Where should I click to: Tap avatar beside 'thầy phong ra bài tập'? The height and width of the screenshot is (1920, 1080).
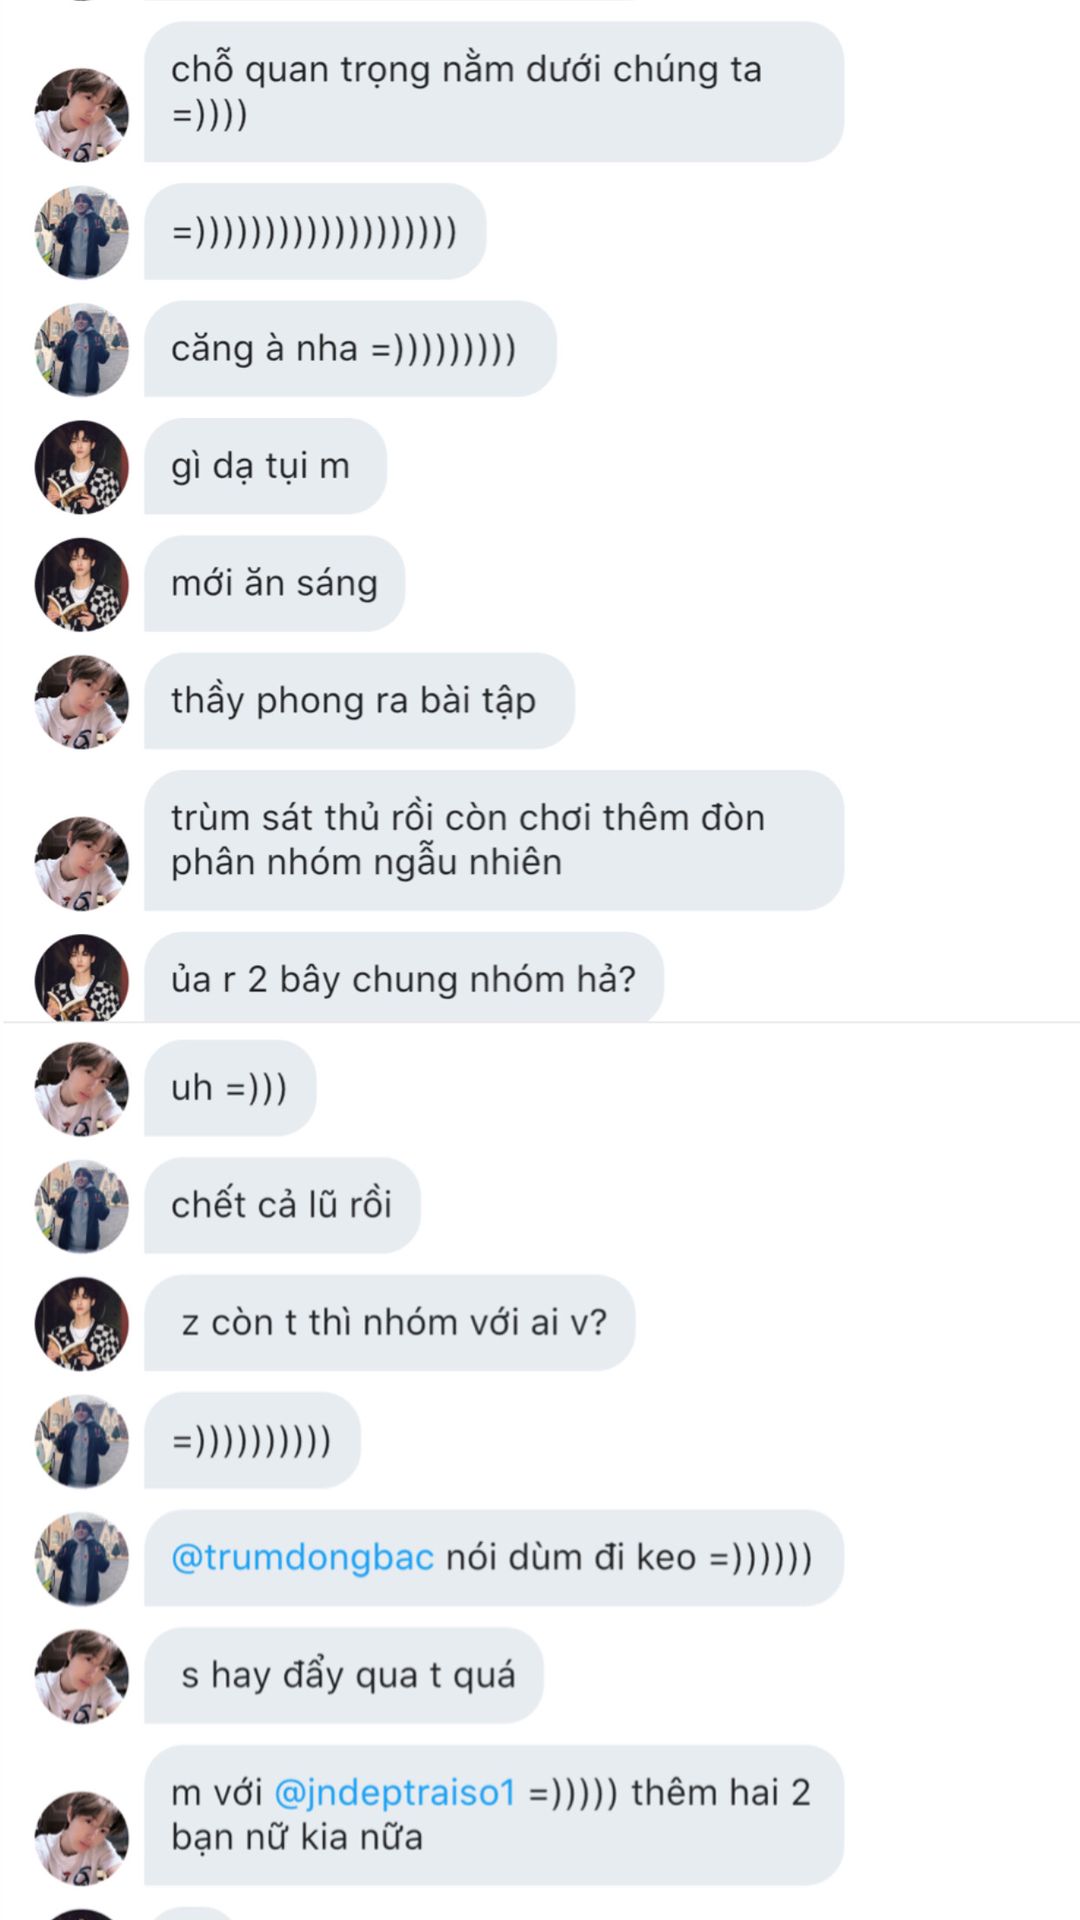click(82, 702)
